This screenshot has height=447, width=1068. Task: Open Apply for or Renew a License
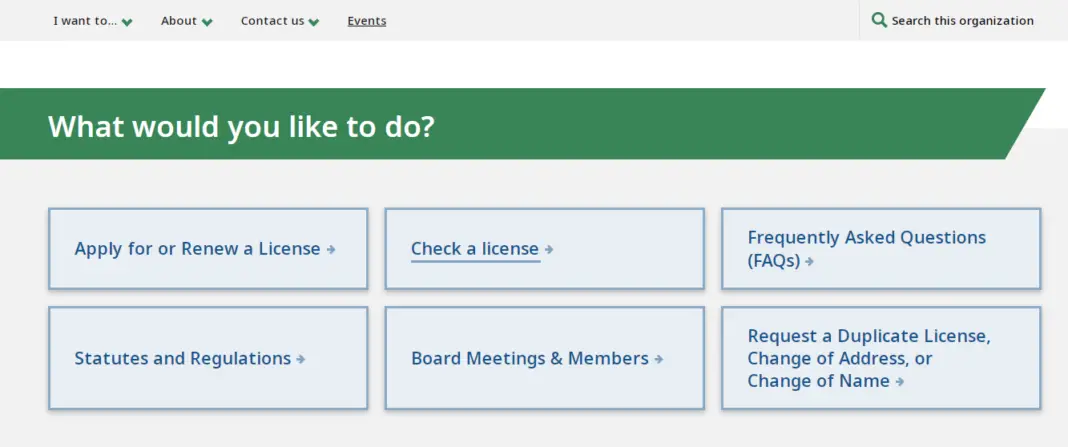197,249
